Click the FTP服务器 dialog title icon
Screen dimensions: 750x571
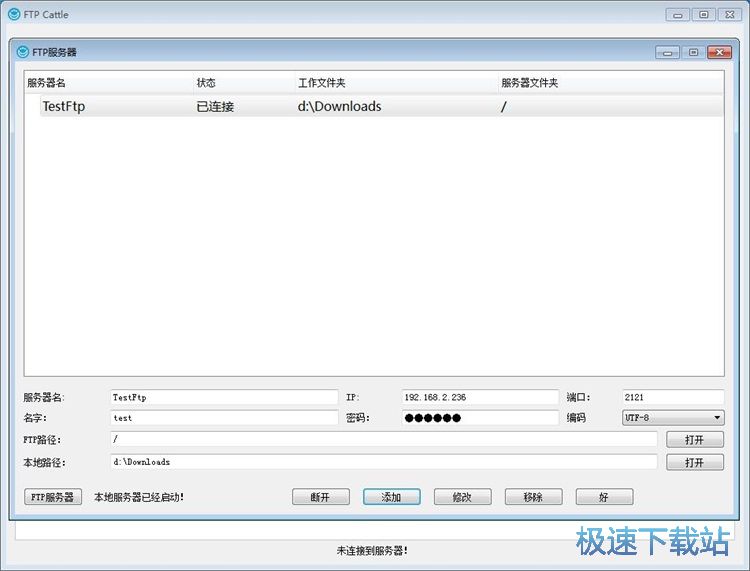pyautogui.click(x=22, y=52)
